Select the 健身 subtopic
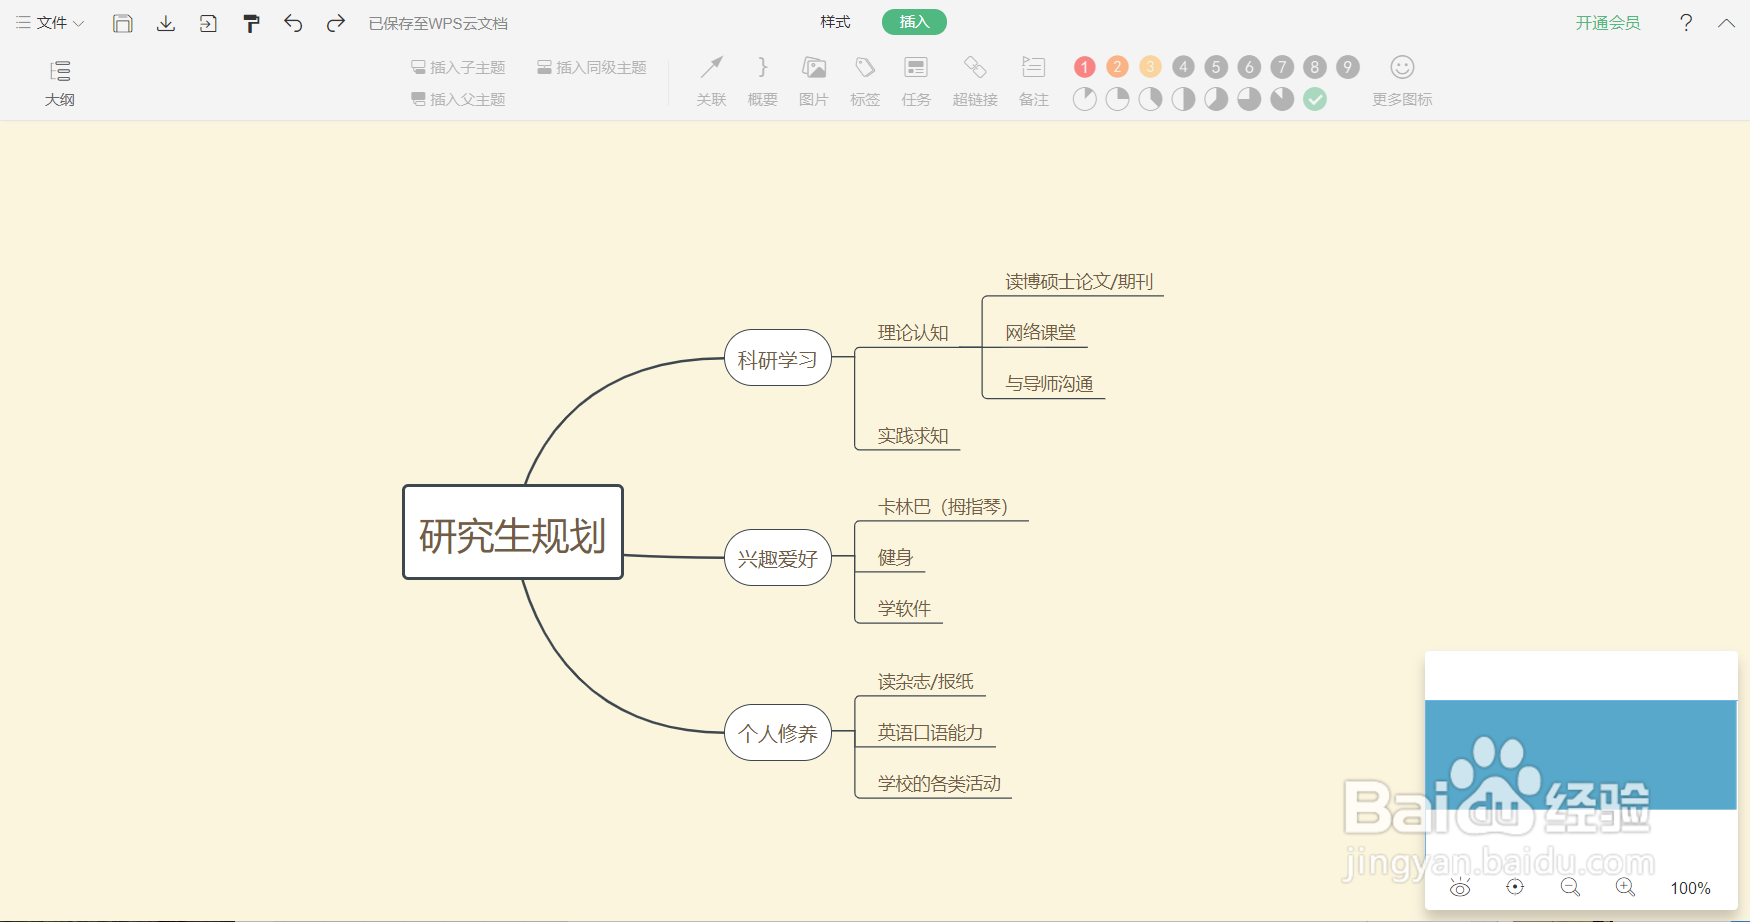Image resolution: width=1750 pixels, height=922 pixels. 895,557
